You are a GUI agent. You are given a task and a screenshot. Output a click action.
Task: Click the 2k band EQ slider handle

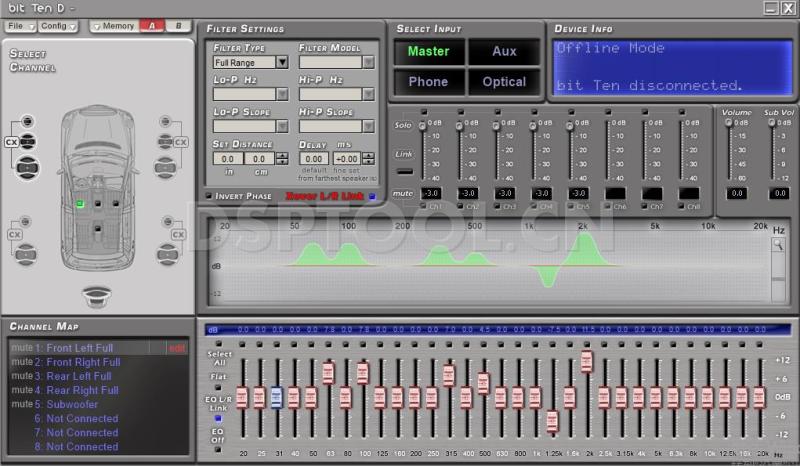tap(587, 361)
